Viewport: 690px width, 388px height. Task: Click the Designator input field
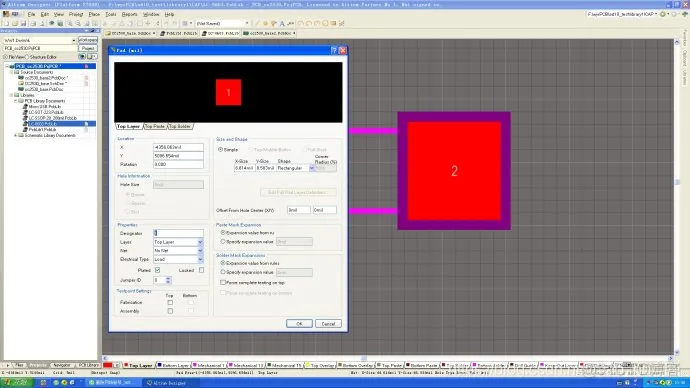[178, 233]
